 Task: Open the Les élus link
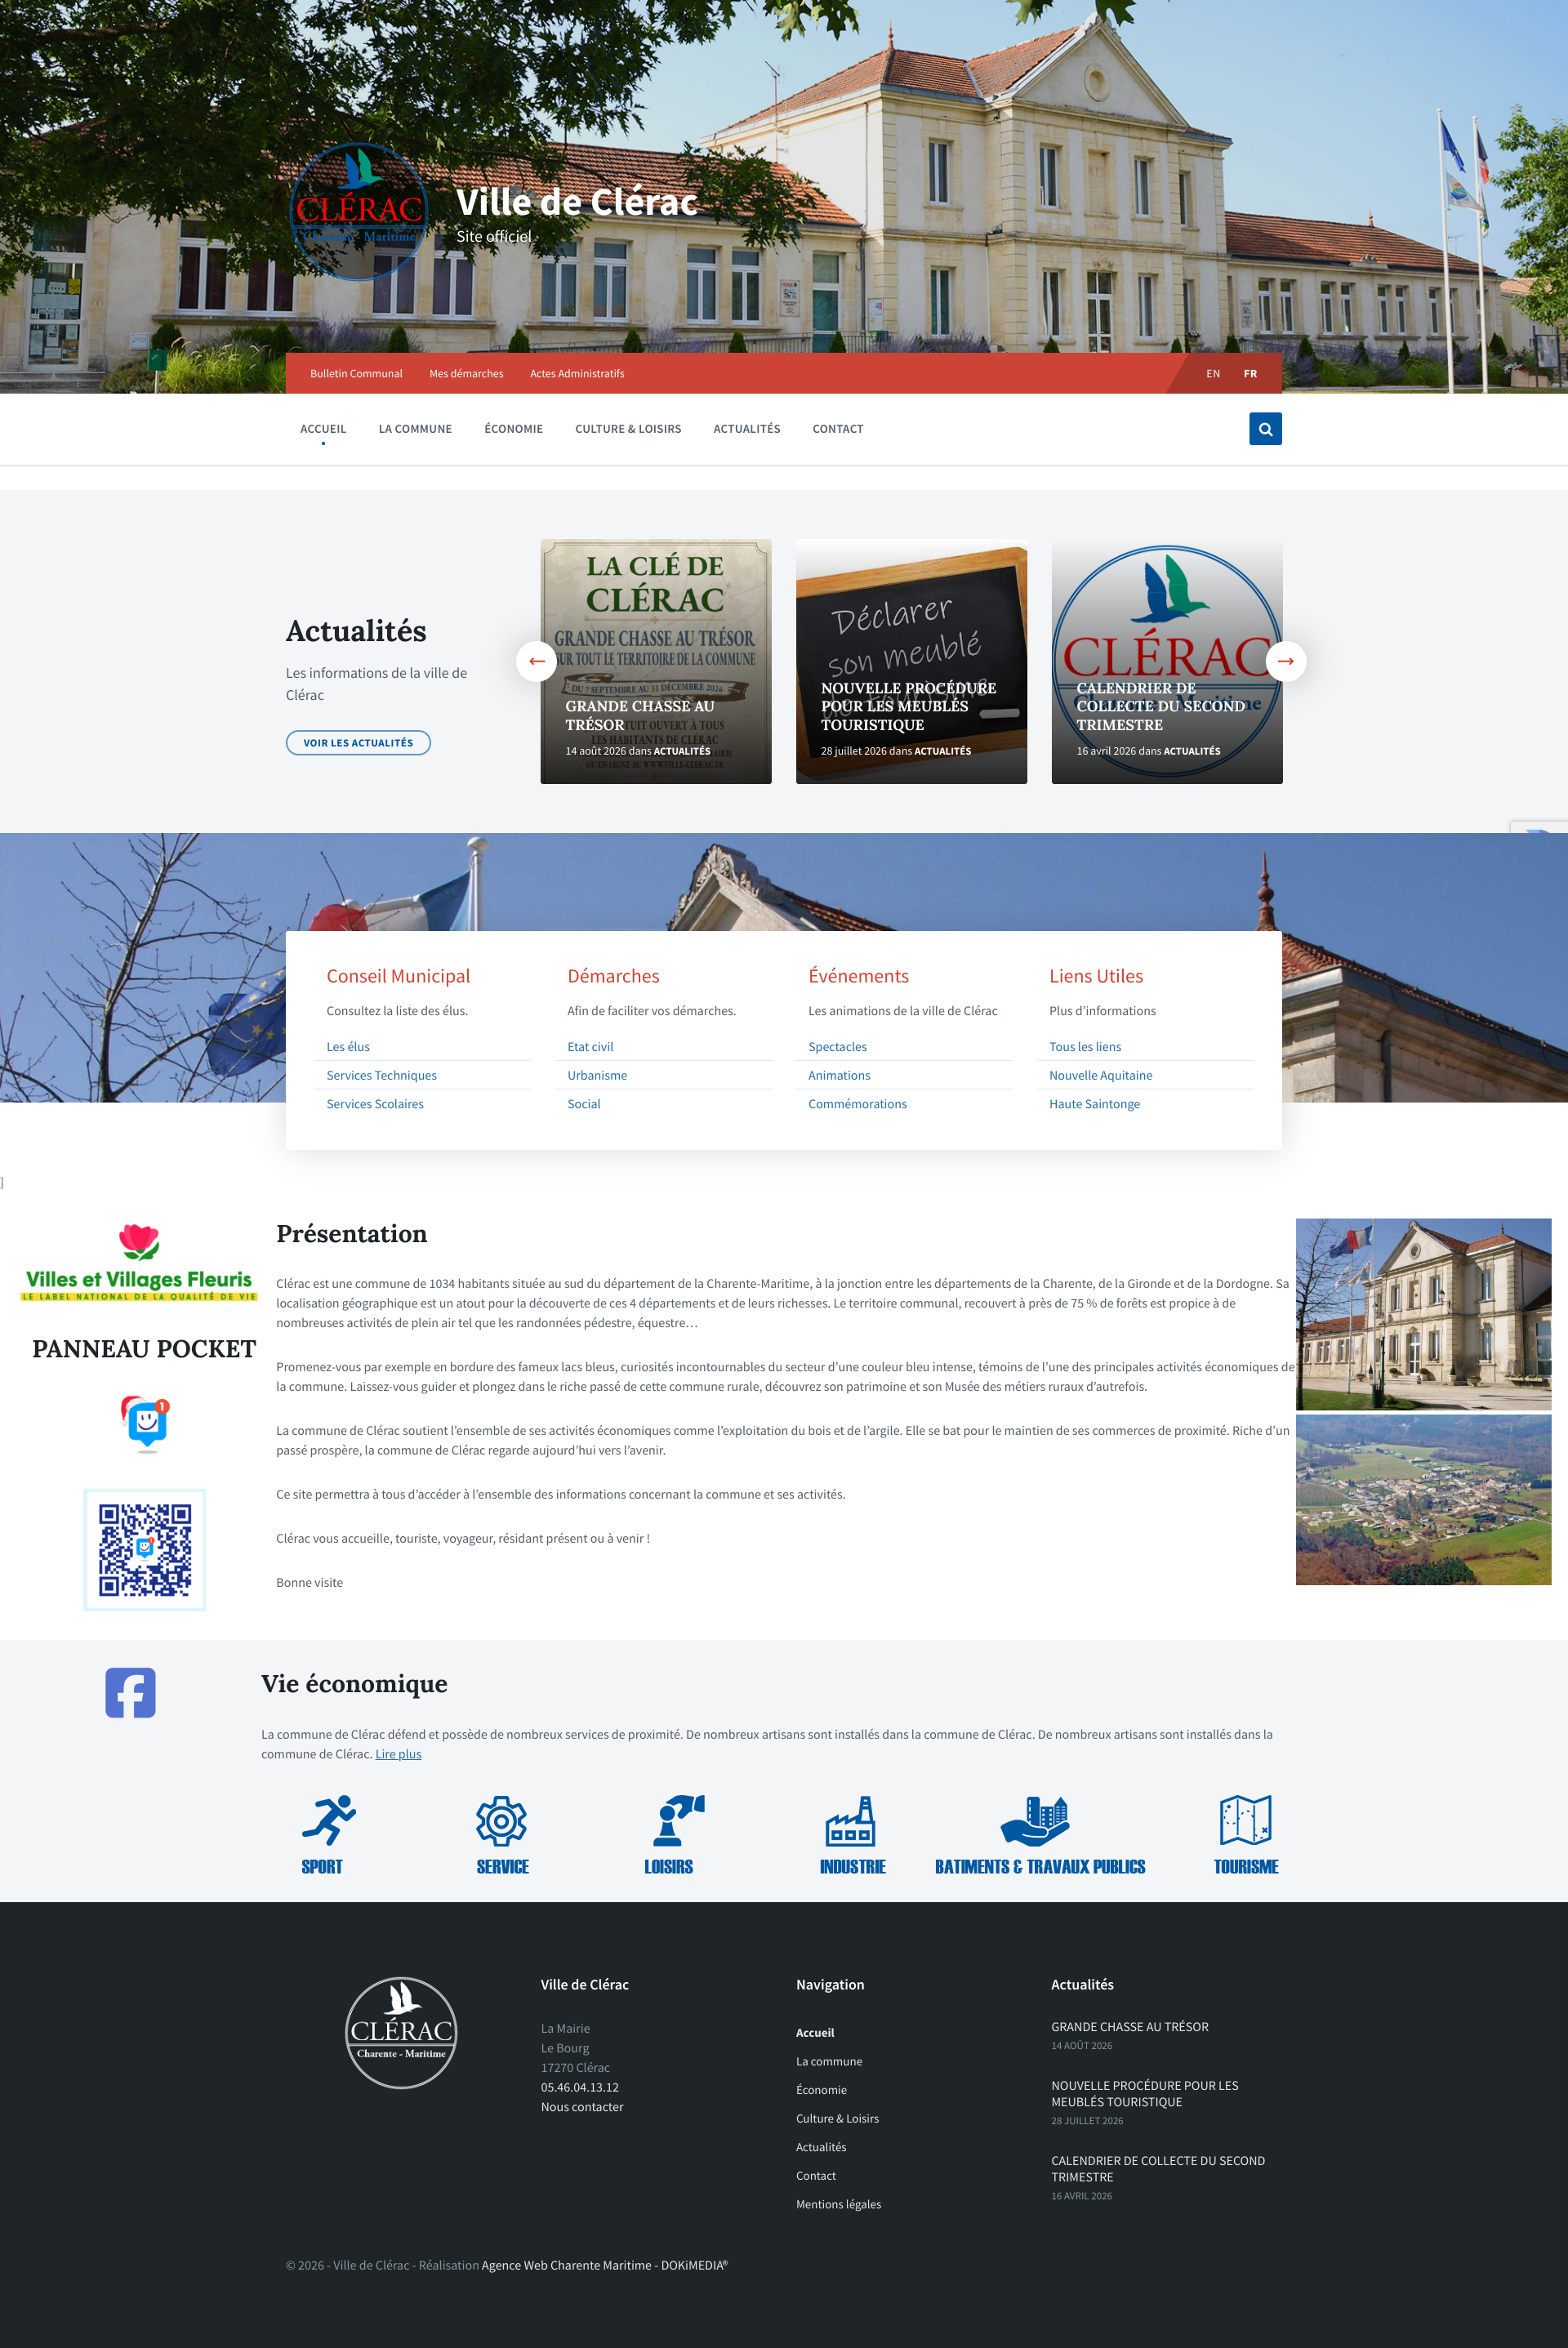tap(348, 1047)
